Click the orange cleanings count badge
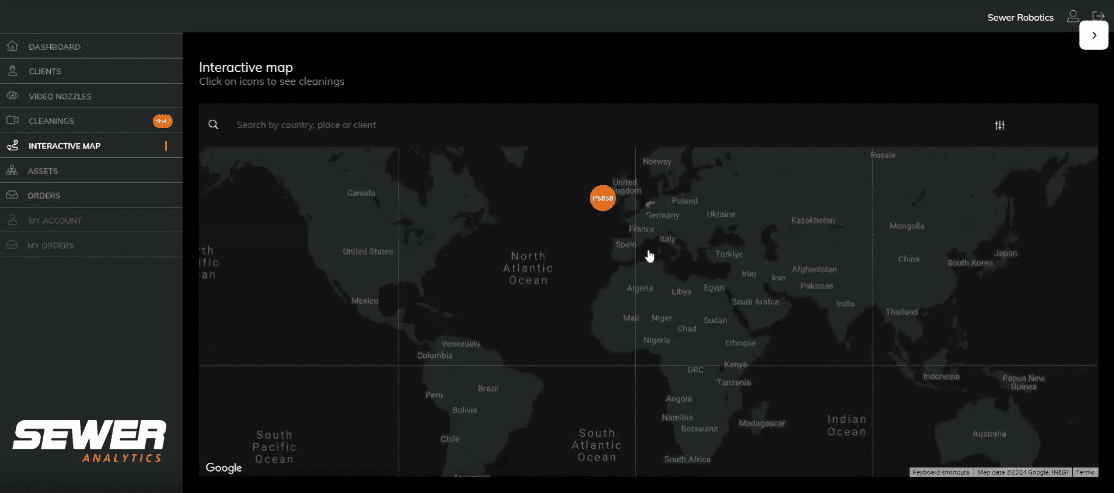Viewport: 1114px width, 493px height. 162,121
